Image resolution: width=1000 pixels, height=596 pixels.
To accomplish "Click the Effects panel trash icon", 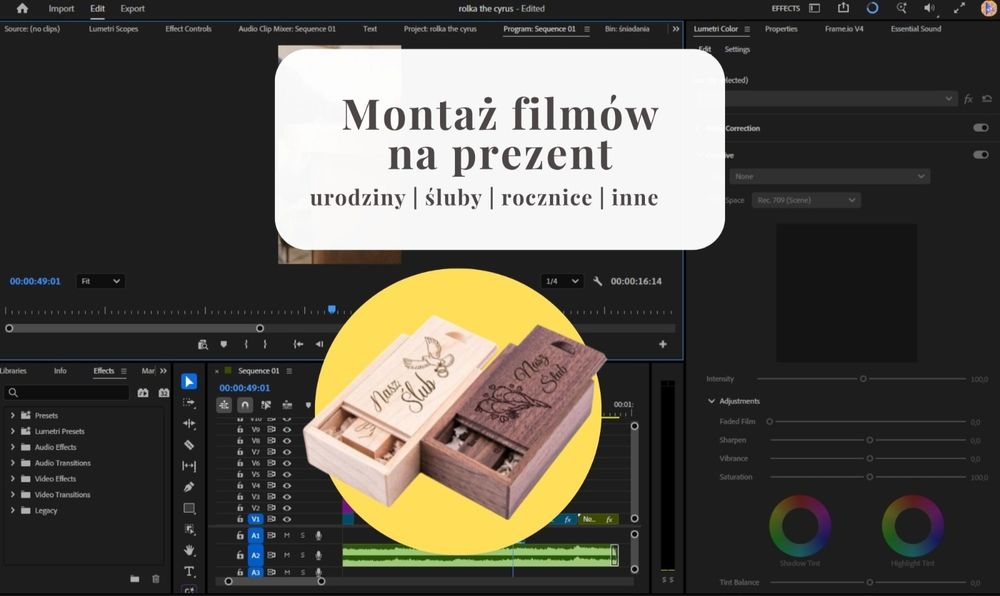I will click(x=156, y=579).
